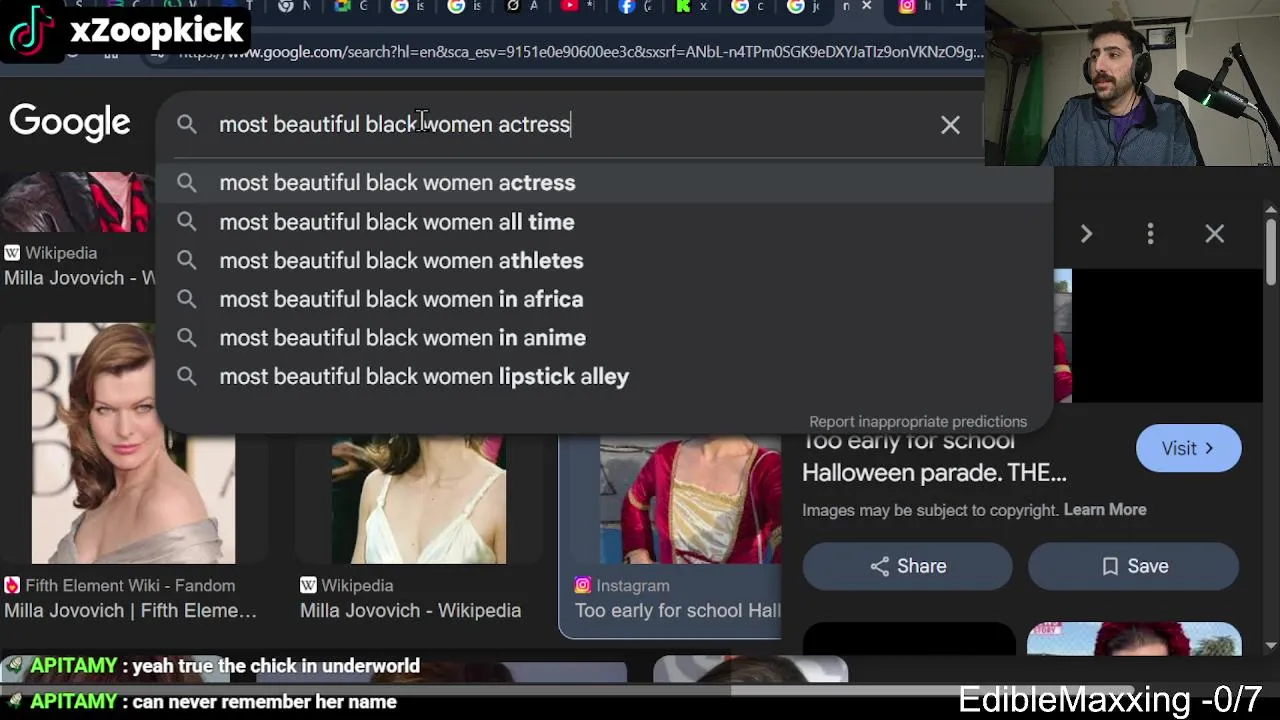Click the Save button
The height and width of the screenshot is (720, 1280).
click(x=1133, y=566)
